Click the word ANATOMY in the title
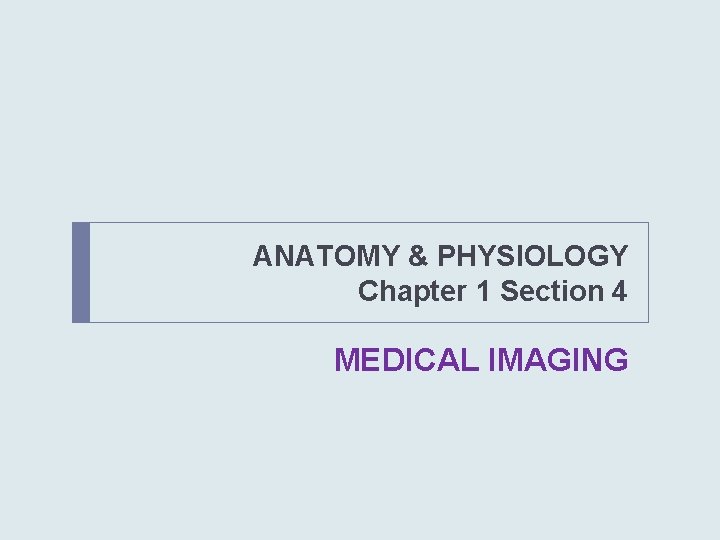The width and height of the screenshot is (720, 540). (326, 256)
